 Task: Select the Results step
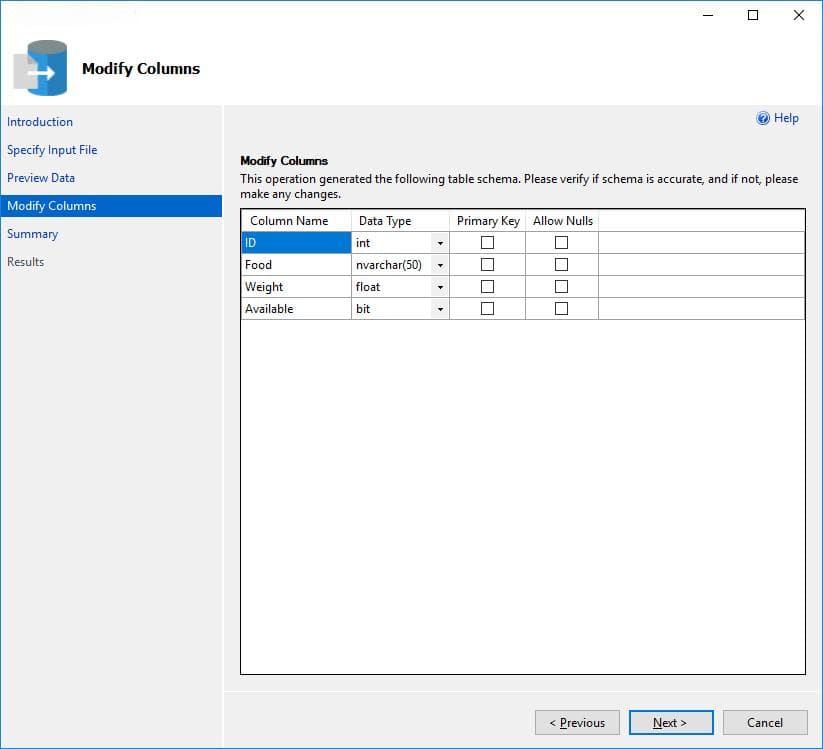coord(26,262)
